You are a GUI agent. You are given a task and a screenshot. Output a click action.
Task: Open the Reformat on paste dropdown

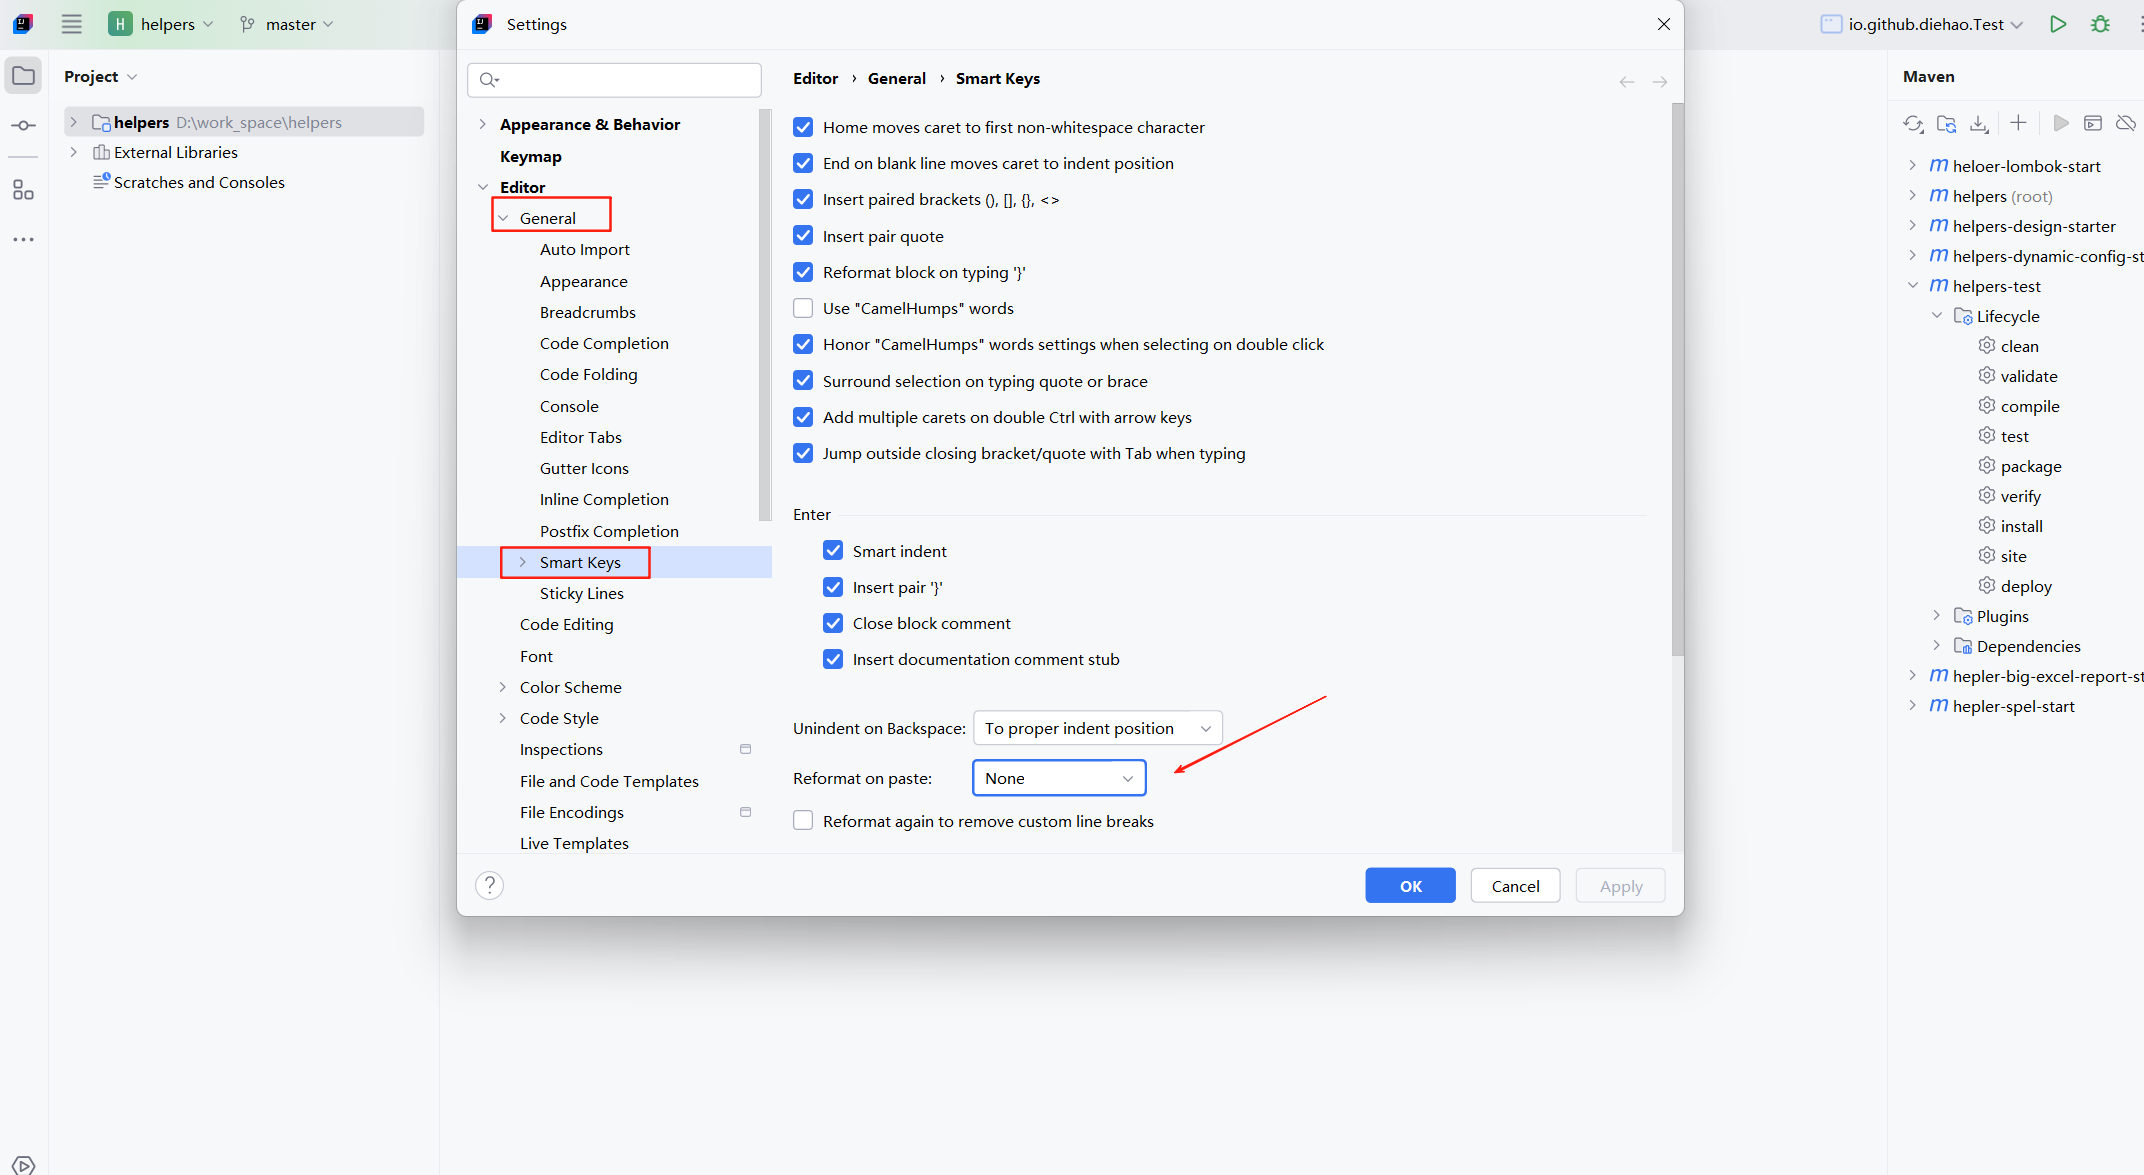click(x=1059, y=778)
